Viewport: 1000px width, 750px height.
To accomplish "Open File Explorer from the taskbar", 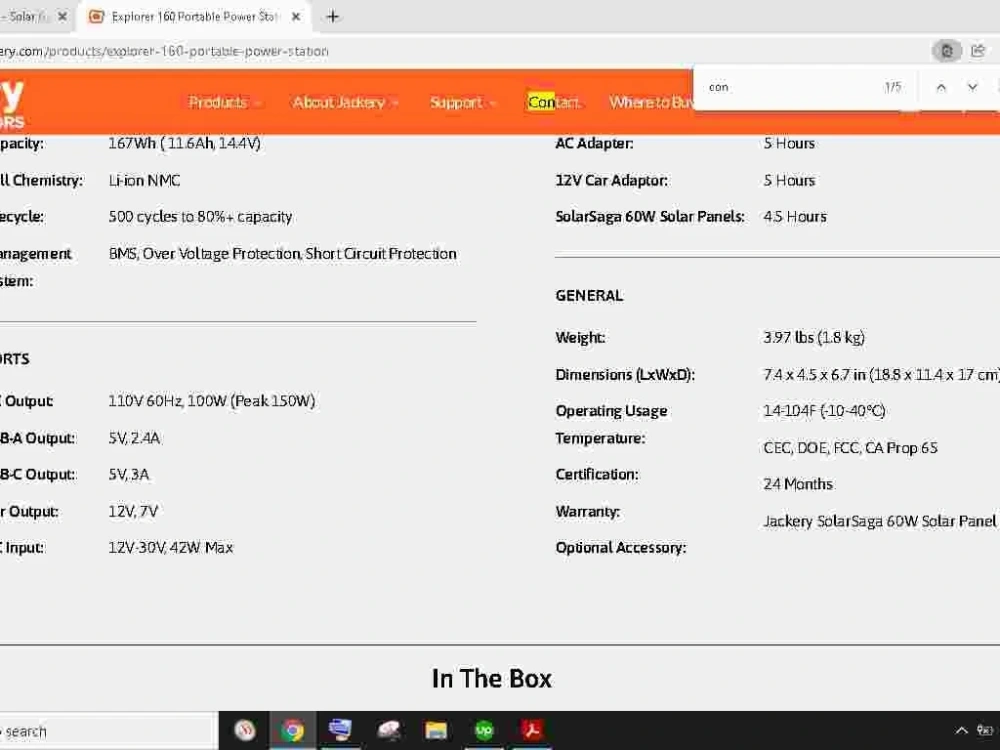I will [x=436, y=730].
